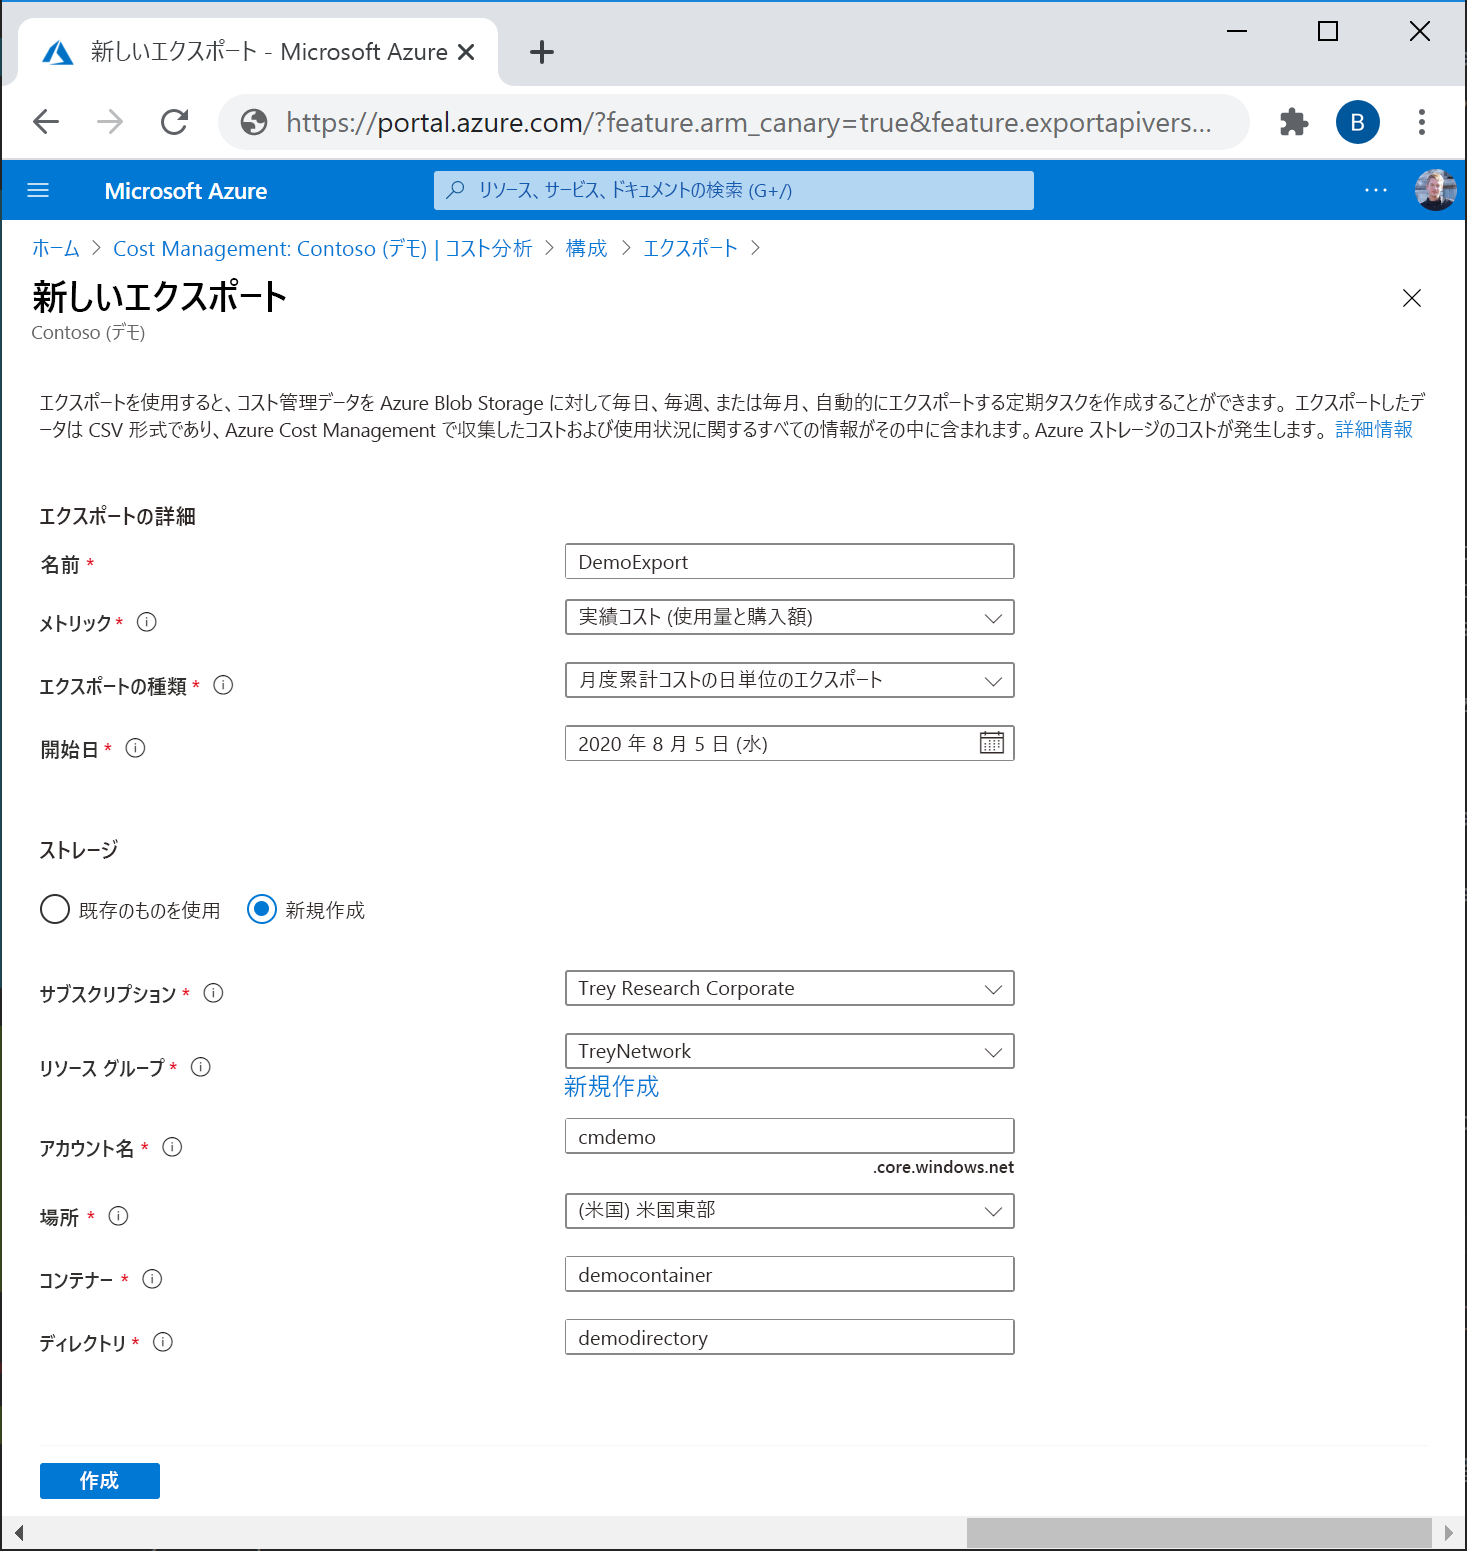Viewport: 1467px width, 1551px height.
Task: Click the コンテナー input field
Action: pyautogui.click(x=790, y=1274)
